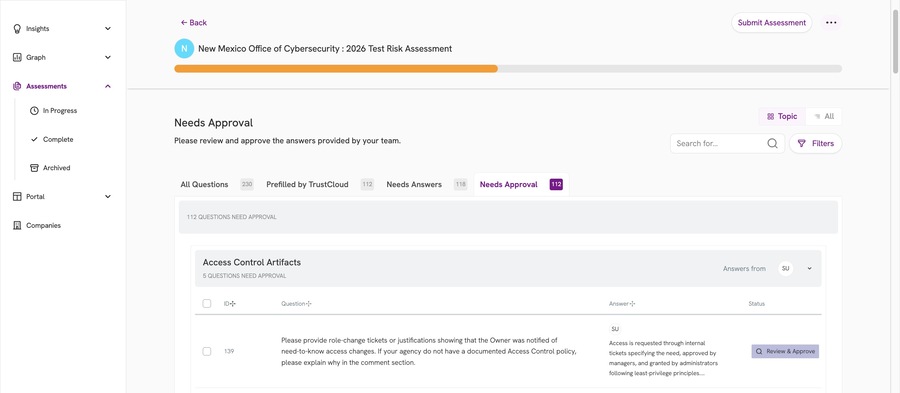Click the answer text for question 139
Image resolution: width=900 pixels, height=393 pixels.
pyautogui.click(x=664, y=358)
